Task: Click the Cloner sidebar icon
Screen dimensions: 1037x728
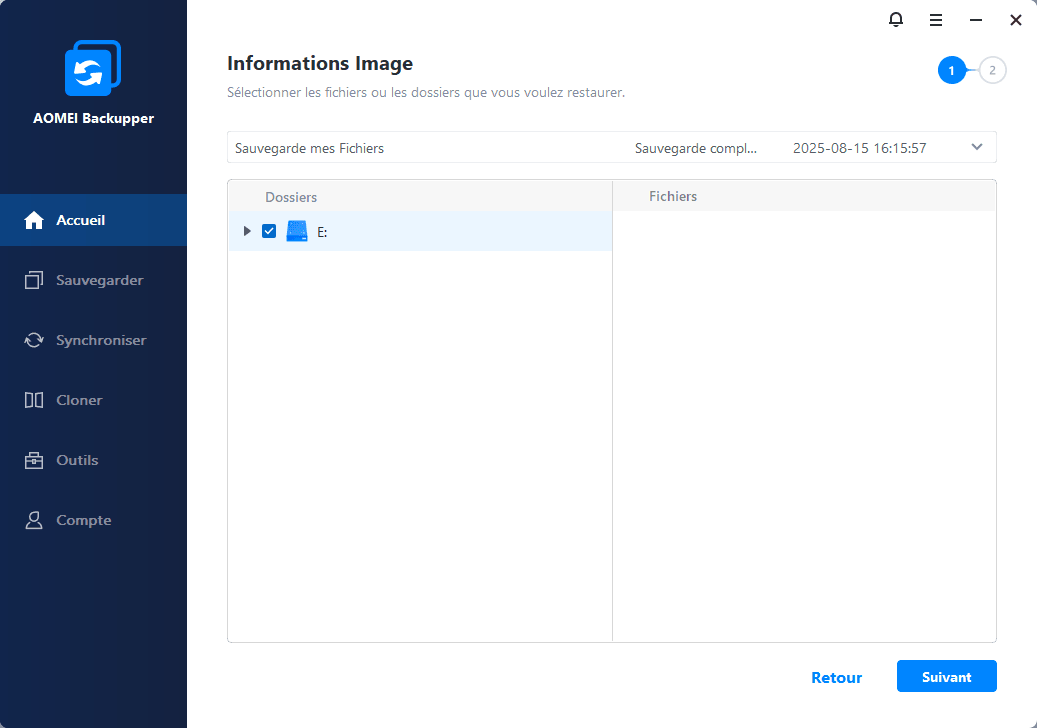Action: point(34,400)
